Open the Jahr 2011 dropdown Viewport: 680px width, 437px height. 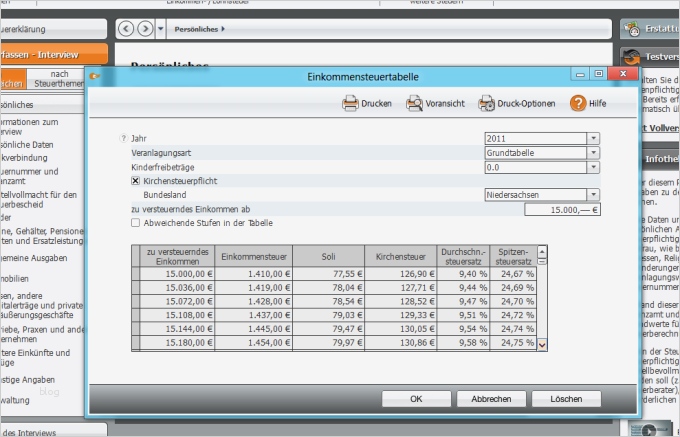[x=593, y=138]
